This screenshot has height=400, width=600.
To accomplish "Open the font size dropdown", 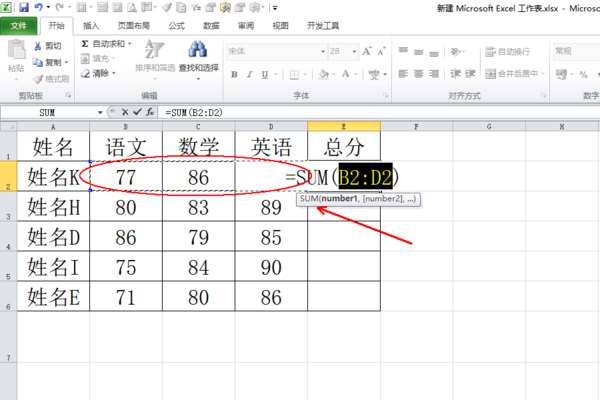I will (354, 51).
